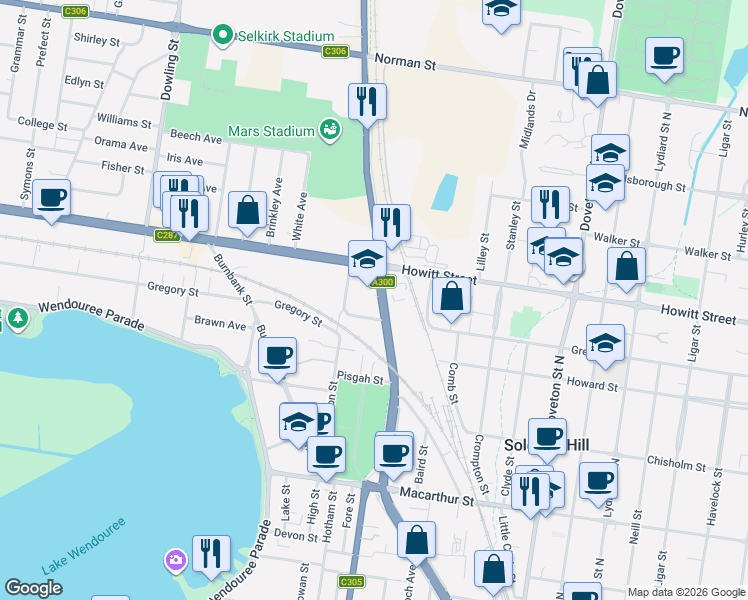Click the Mars Stadium label text
Screen dimensions: 748x600
coord(271,131)
